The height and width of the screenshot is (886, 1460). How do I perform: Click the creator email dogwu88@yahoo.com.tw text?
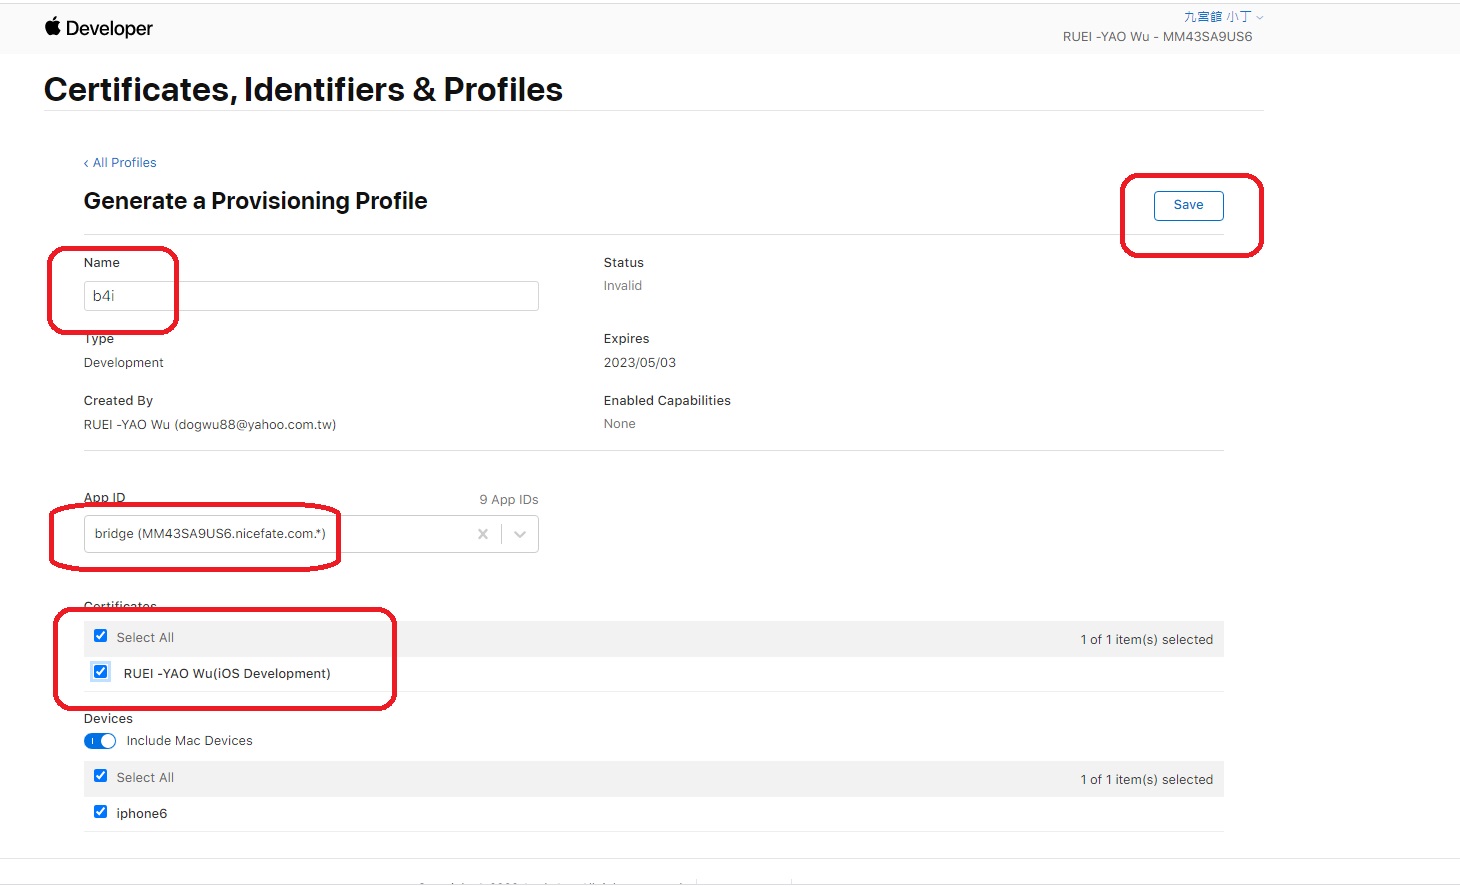(x=255, y=425)
